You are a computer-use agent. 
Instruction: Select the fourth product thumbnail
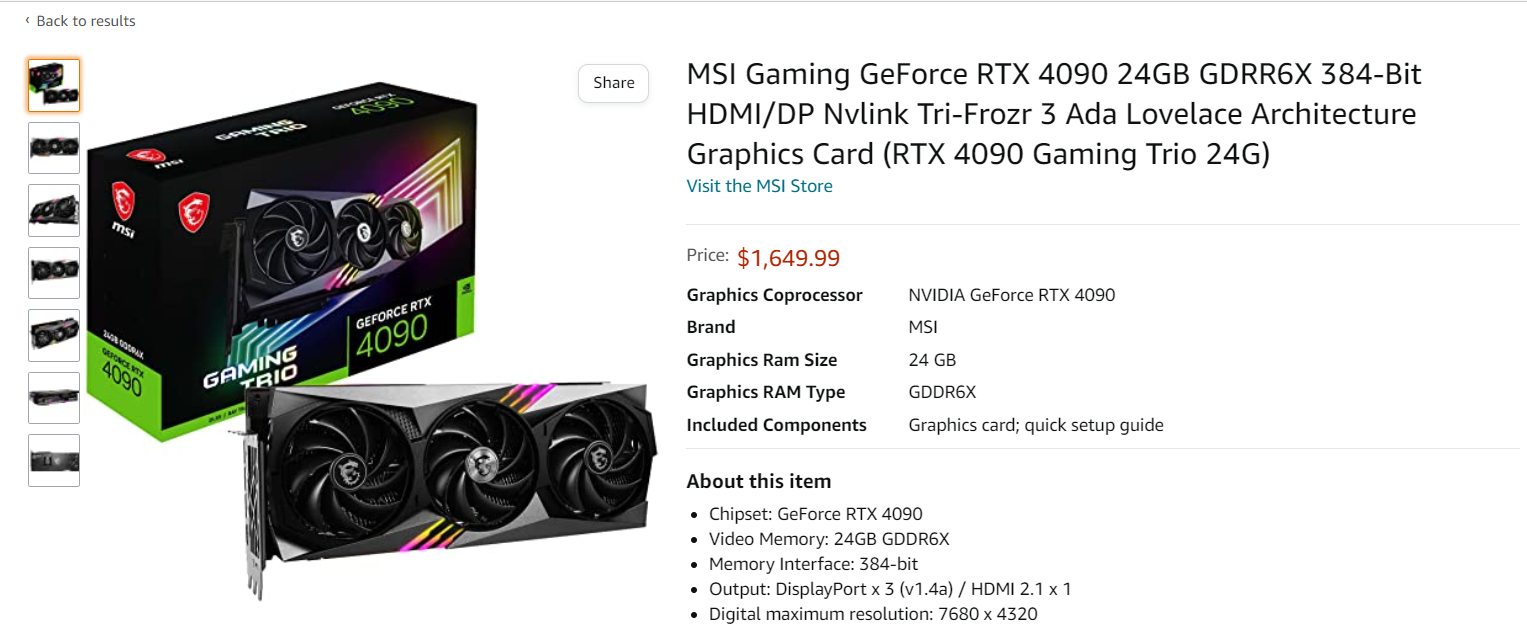pos(54,273)
